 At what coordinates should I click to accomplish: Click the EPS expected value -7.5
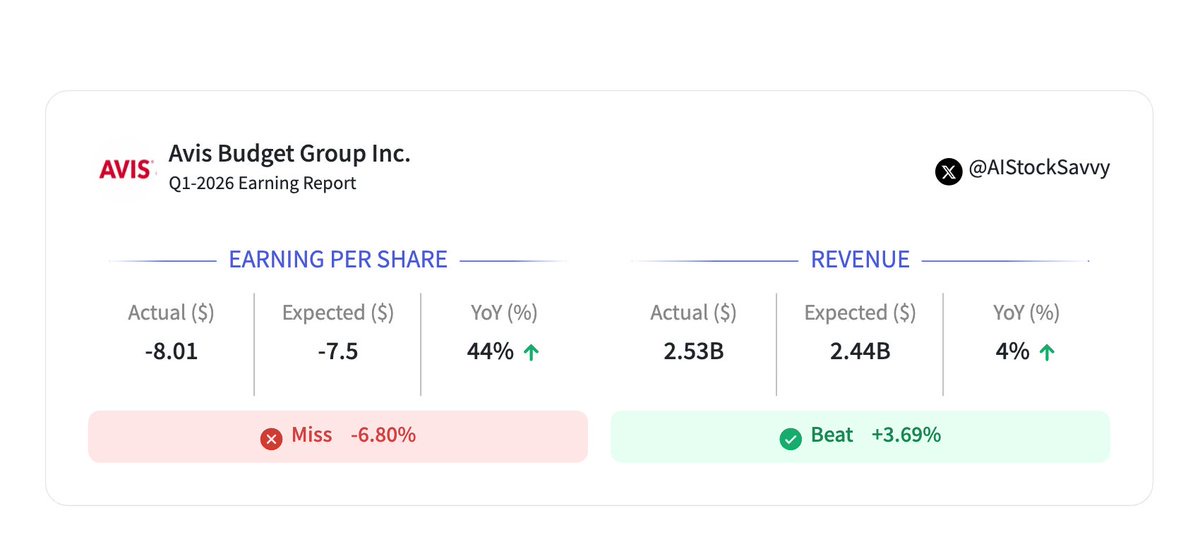(x=337, y=352)
